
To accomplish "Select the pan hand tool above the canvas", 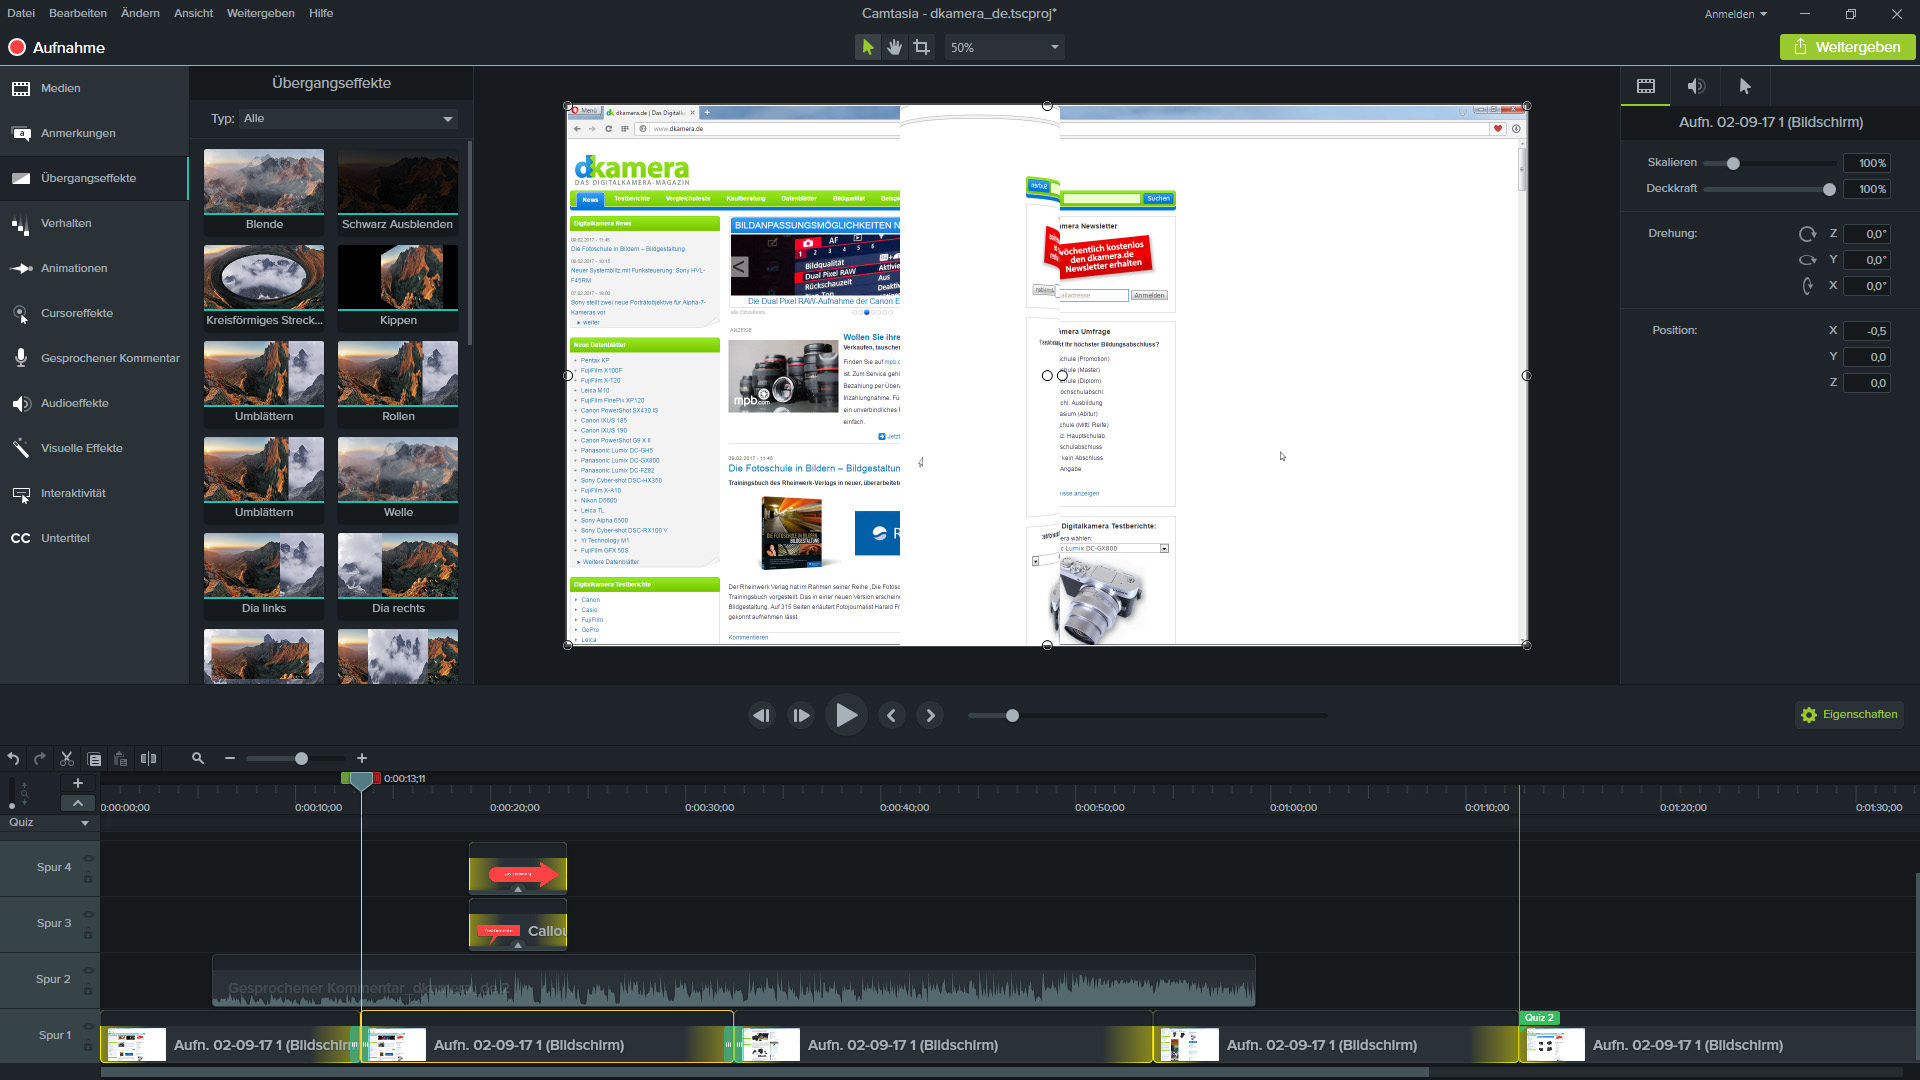I will [x=894, y=46].
